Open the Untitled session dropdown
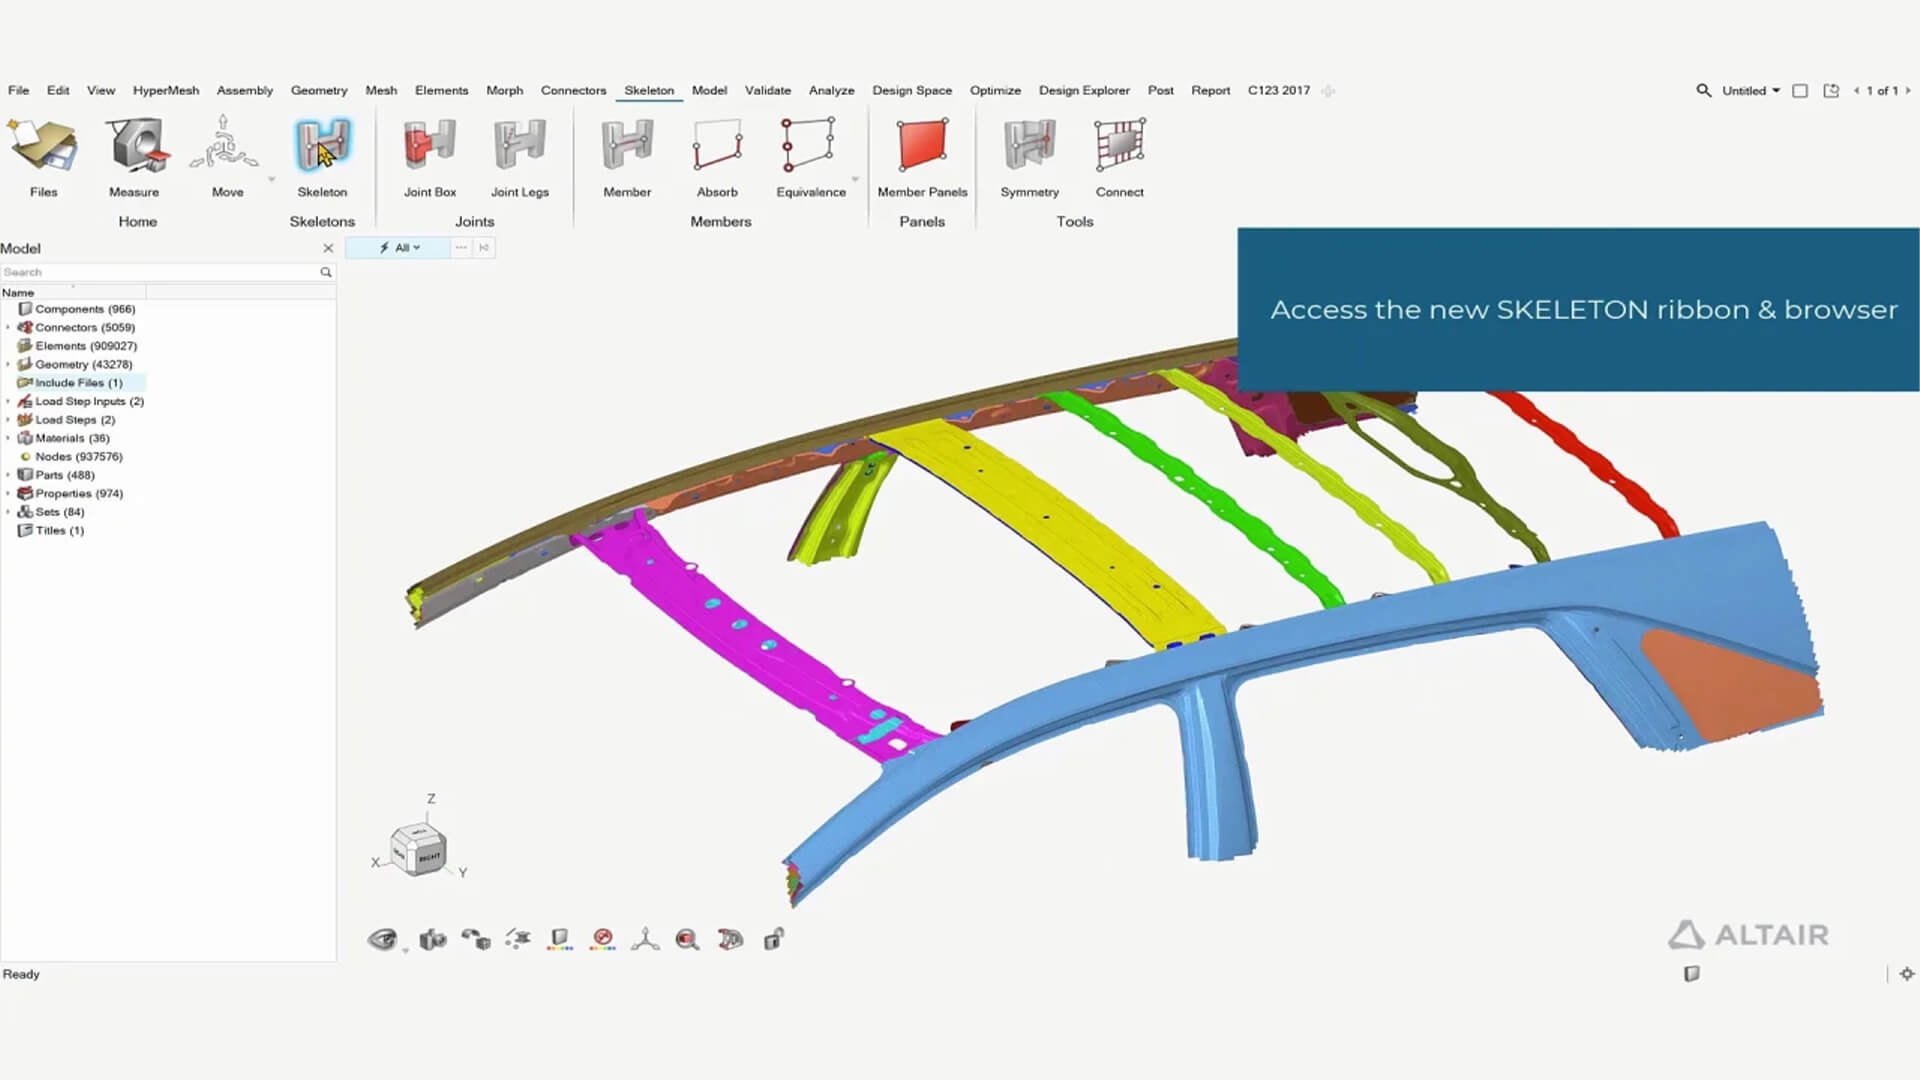 tap(1750, 90)
